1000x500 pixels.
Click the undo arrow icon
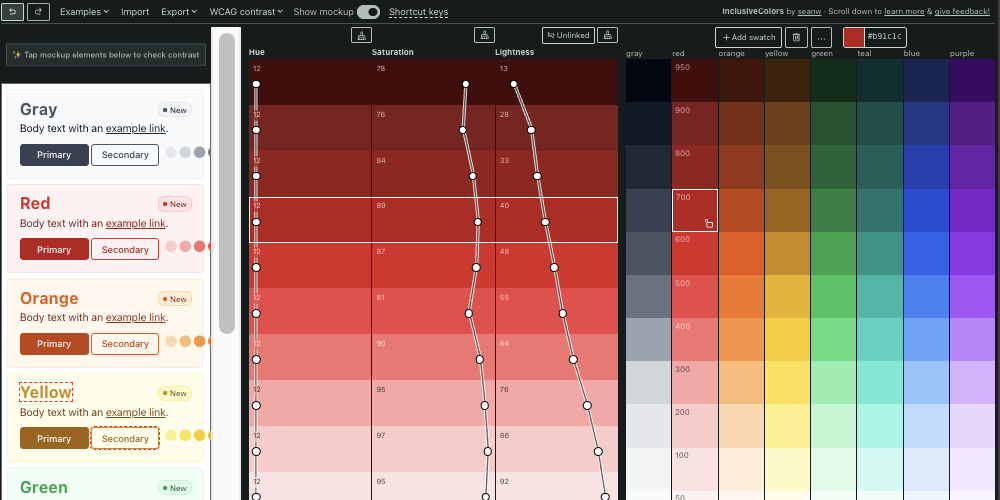coord(13,11)
